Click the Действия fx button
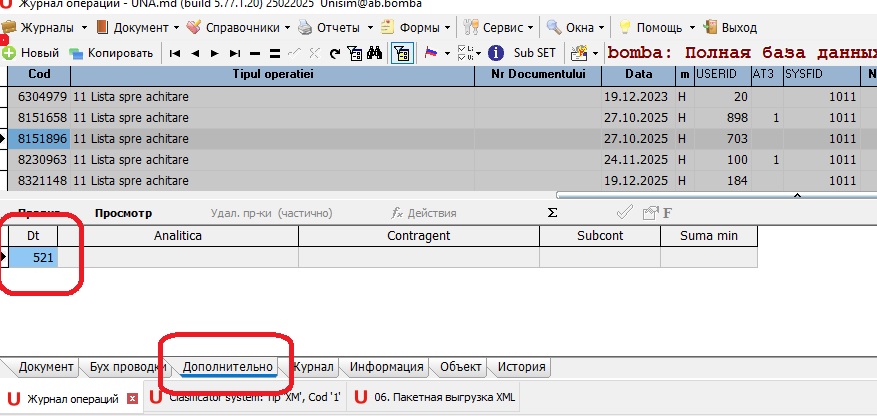The width and height of the screenshot is (877, 416). coord(423,213)
